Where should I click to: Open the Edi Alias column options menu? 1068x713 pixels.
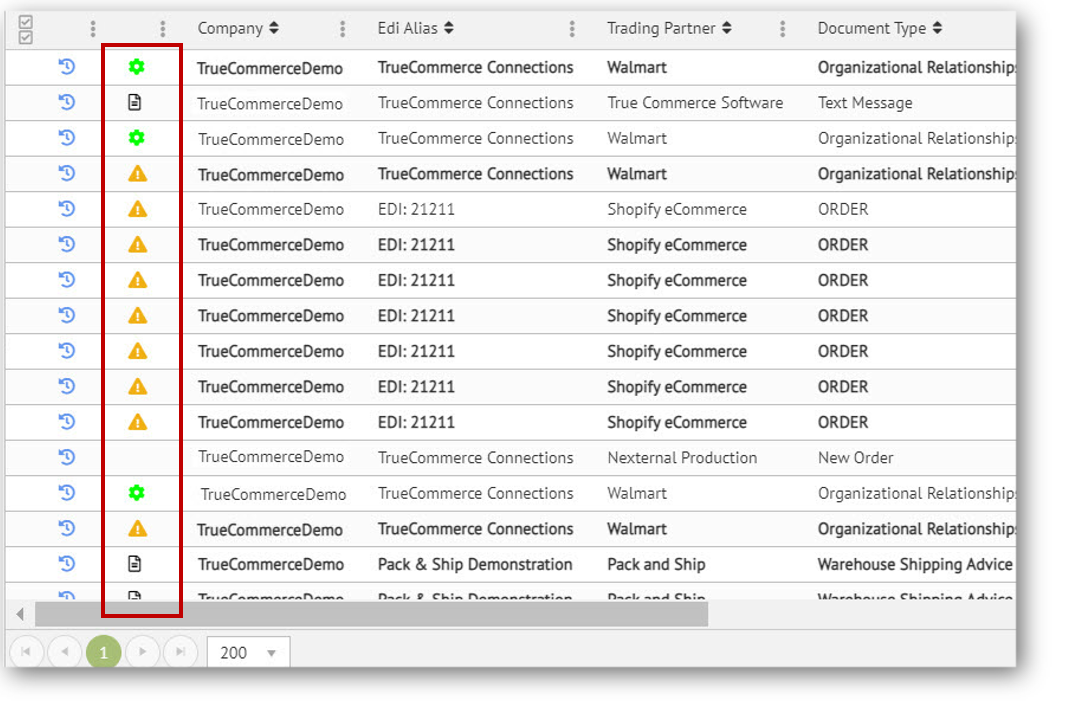572,29
